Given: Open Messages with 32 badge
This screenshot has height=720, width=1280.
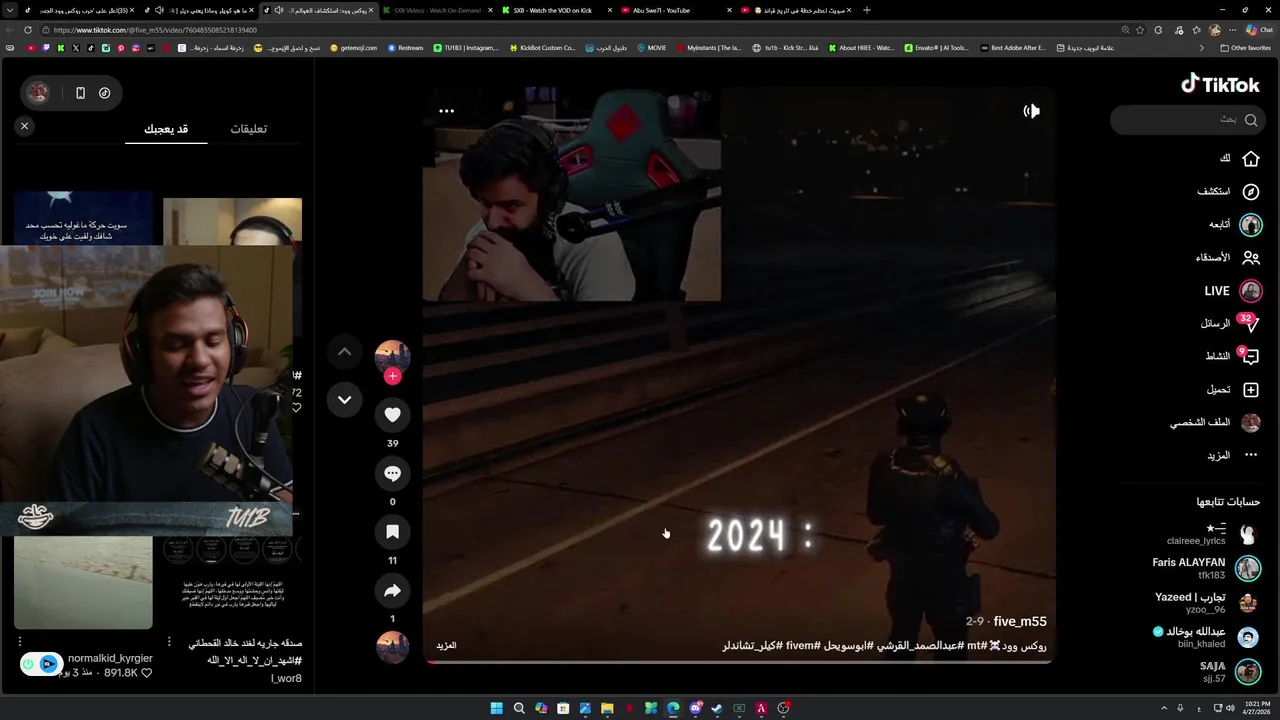Looking at the screenshot, I should click(1249, 323).
